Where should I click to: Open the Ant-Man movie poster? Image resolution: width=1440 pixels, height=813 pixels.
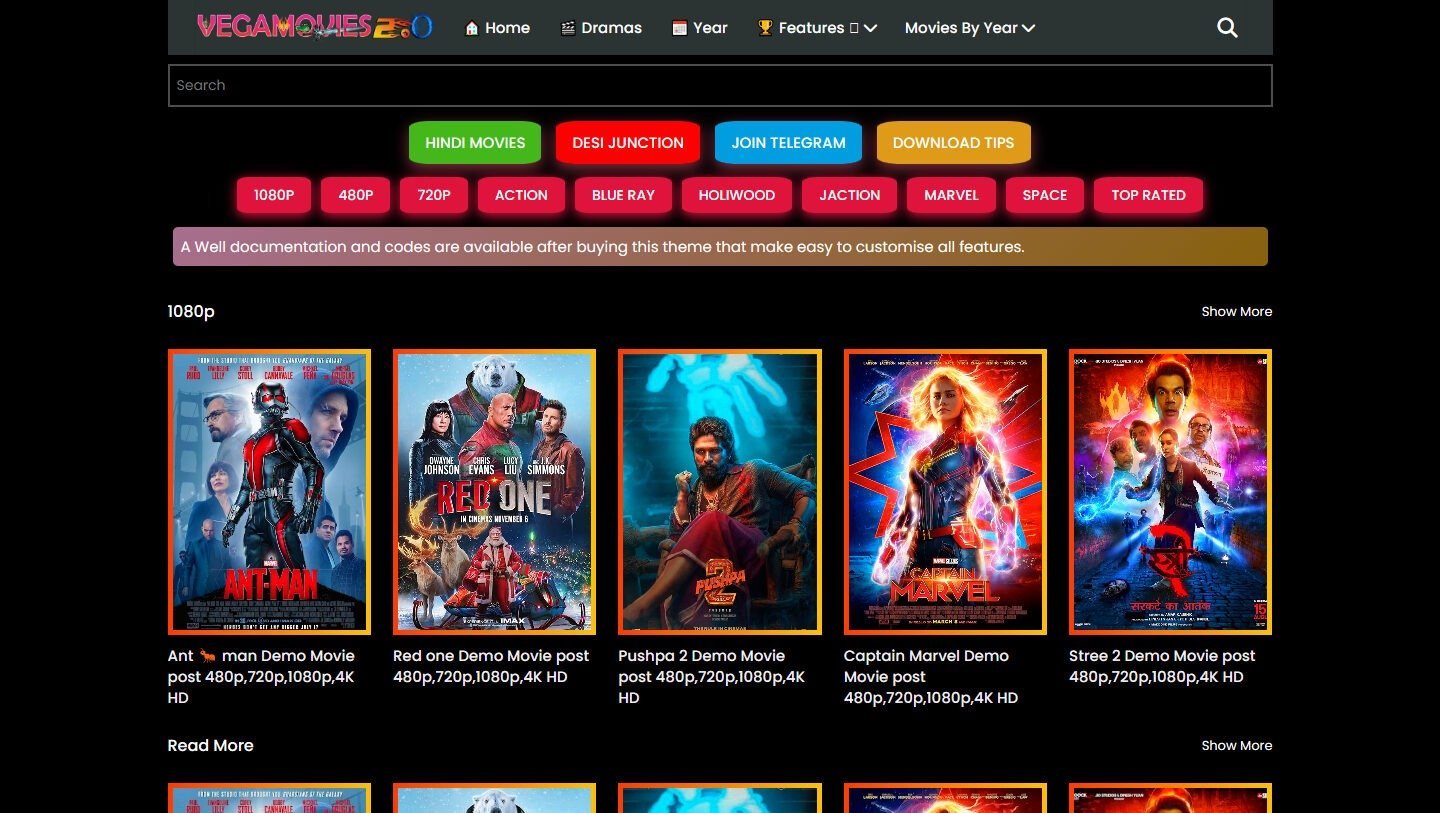pos(269,491)
